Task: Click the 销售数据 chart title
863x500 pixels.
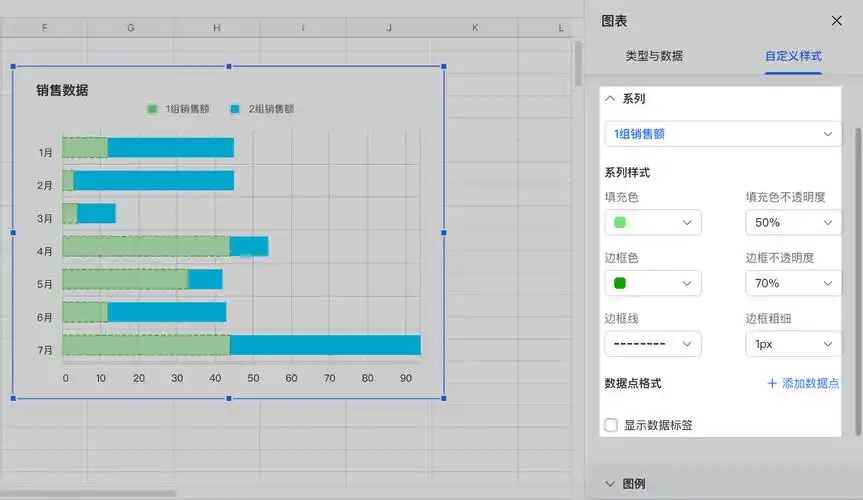Action: tap(62, 90)
